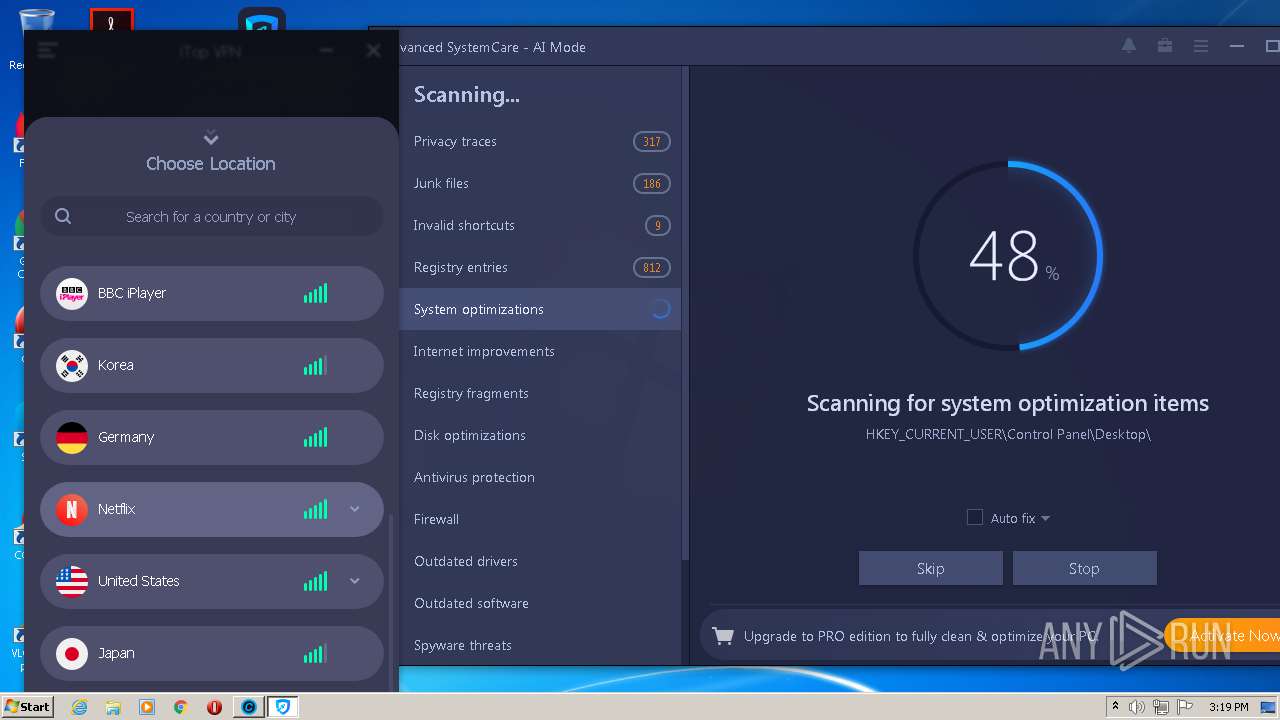Switch to Advanced SystemCare taskbar icon
The image size is (1280, 720).
pyautogui.click(x=249, y=707)
